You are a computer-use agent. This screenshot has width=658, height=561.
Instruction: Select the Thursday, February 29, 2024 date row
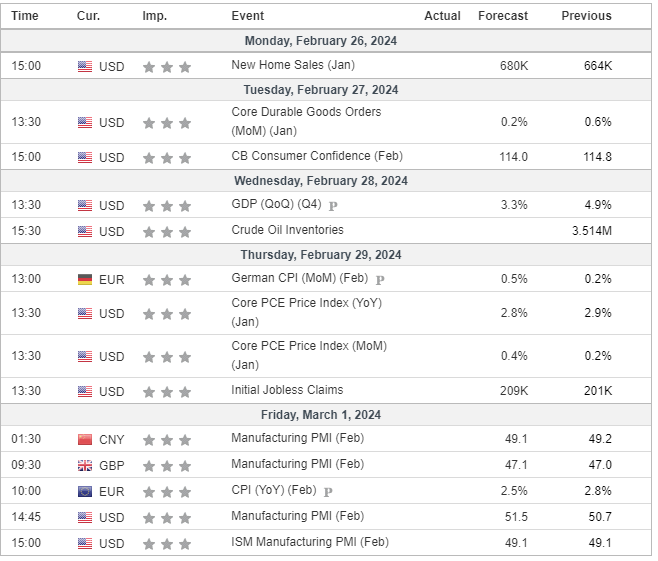[x=317, y=255]
